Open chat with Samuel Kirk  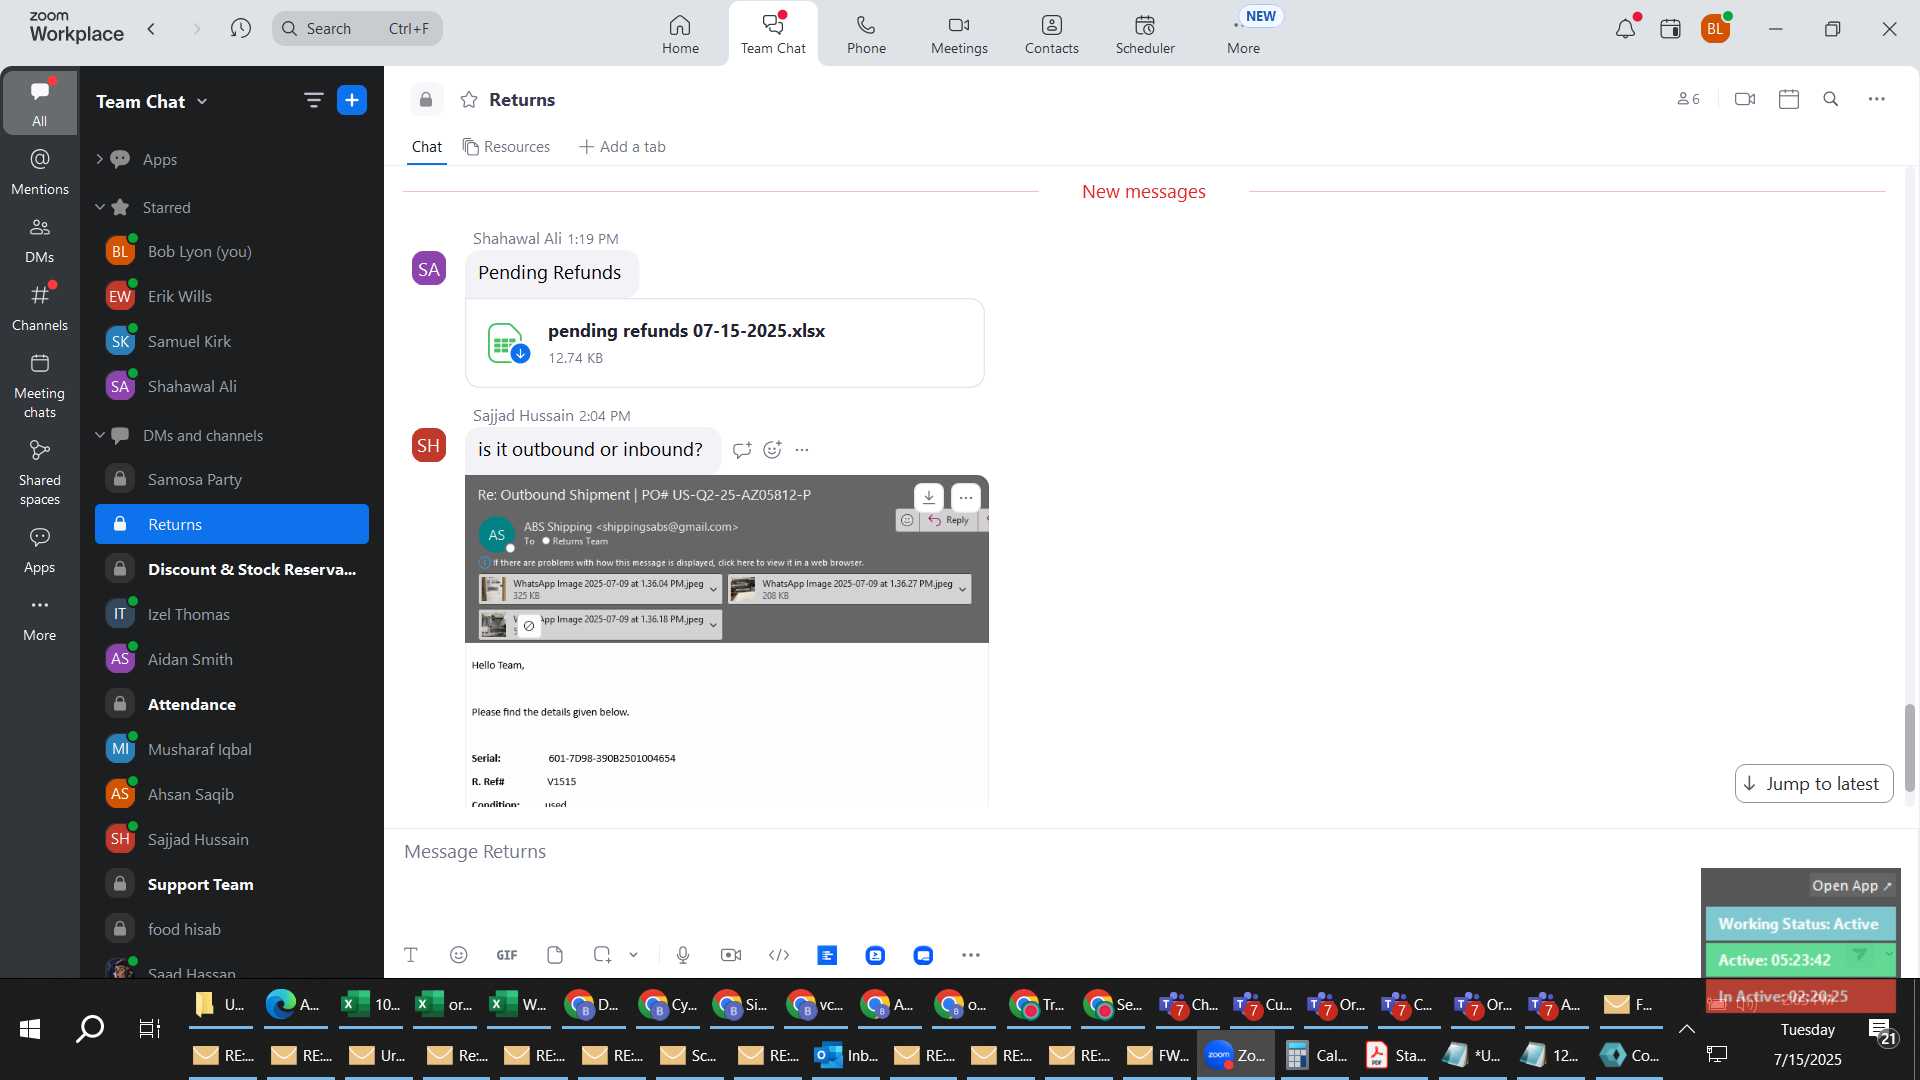click(x=232, y=341)
